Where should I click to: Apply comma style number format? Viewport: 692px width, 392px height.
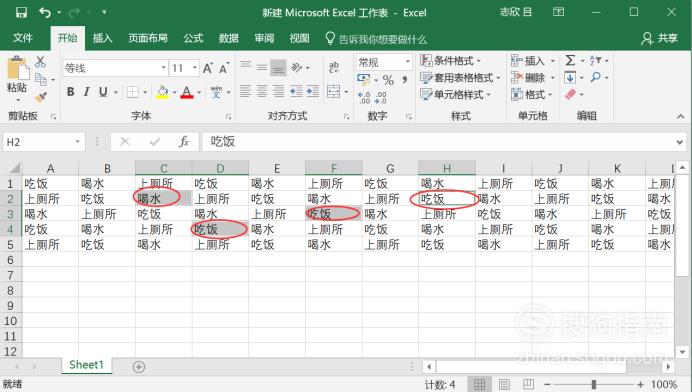[405, 80]
